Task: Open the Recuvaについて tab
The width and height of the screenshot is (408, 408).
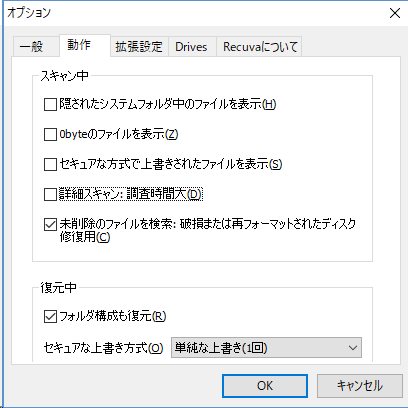Action: (x=259, y=46)
